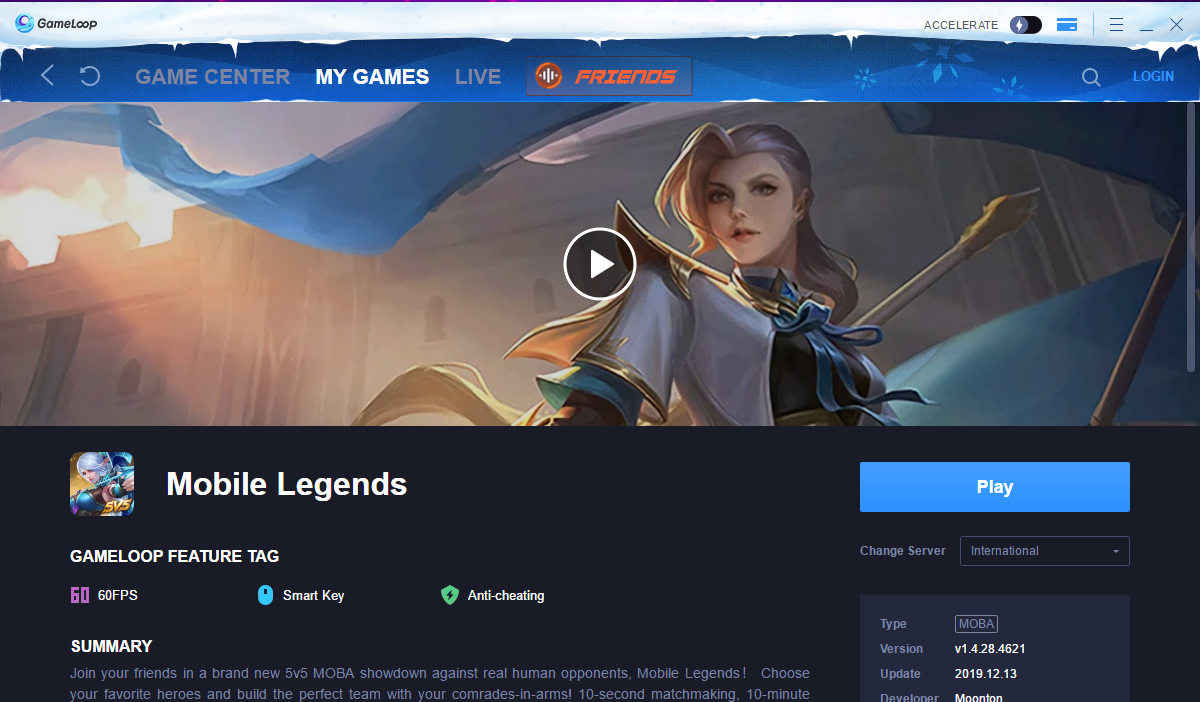Go back with the left arrow
Image resolution: width=1200 pixels, height=702 pixels.
tap(47, 75)
